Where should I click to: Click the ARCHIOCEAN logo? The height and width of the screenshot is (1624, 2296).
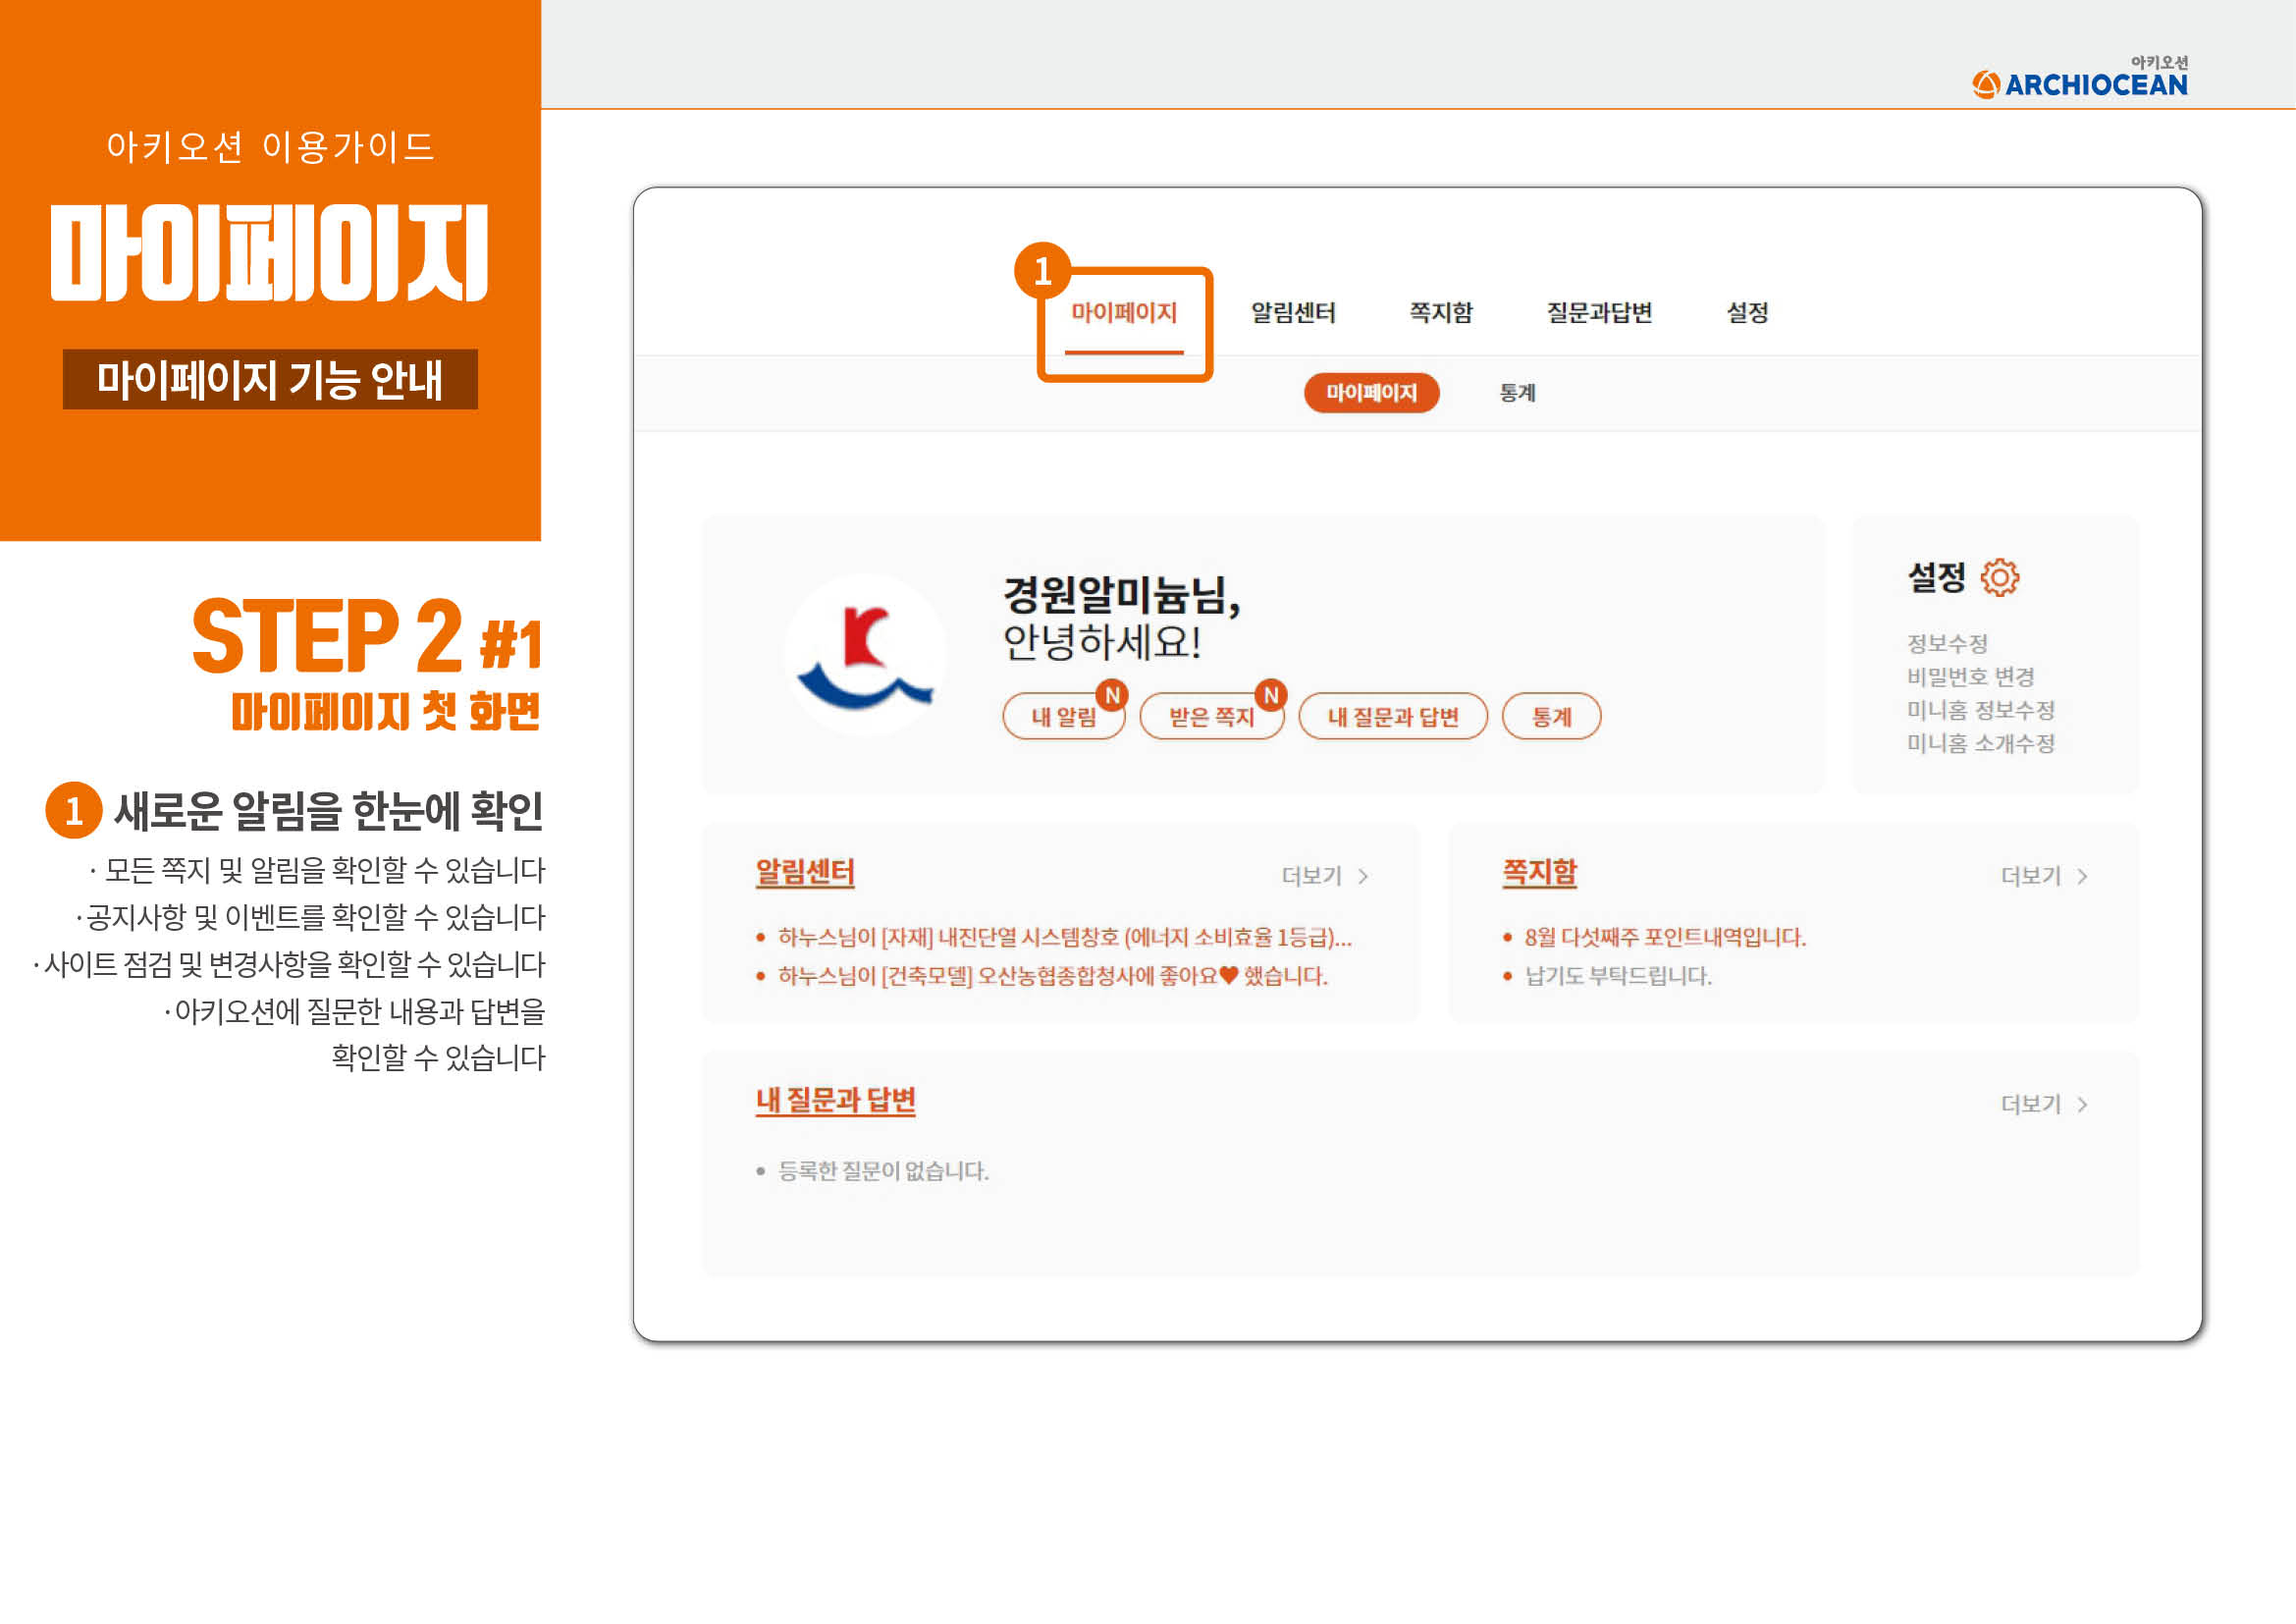coord(2081,78)
